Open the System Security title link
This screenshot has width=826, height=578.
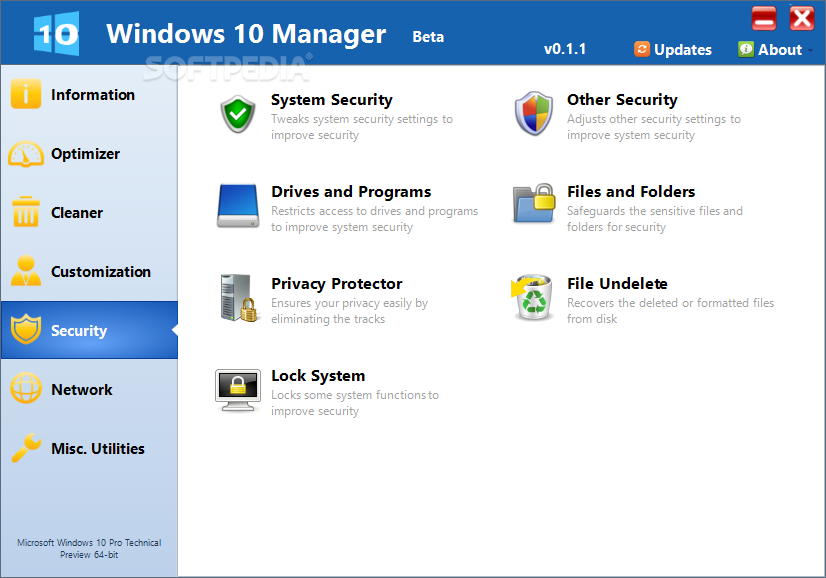click(331, 100)
